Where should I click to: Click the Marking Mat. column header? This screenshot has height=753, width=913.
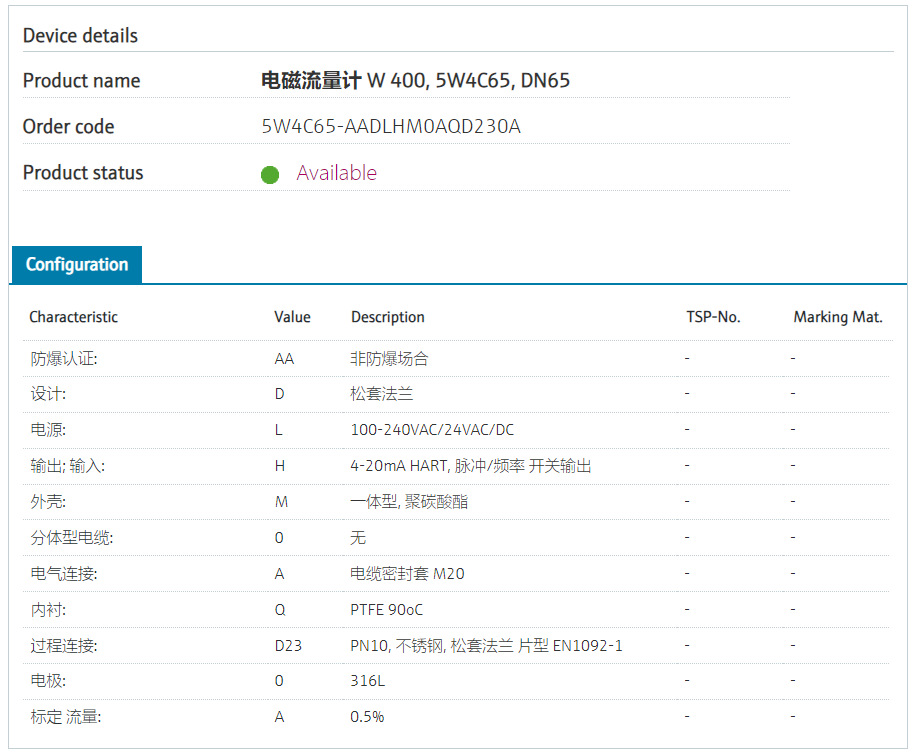point(838,317)
